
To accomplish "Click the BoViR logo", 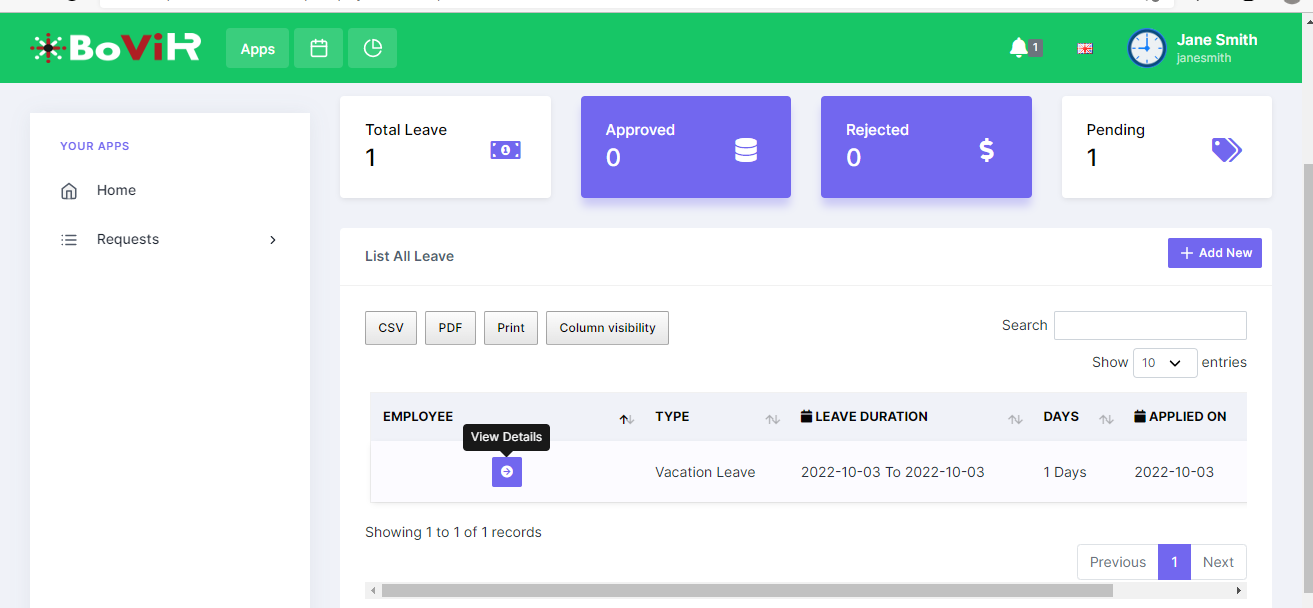I will point(116,48).
